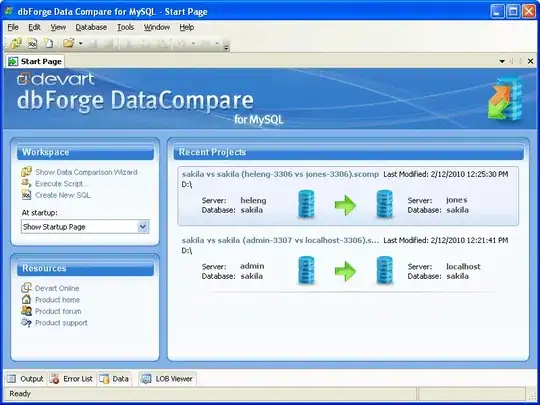Image resolution: width=540 pixels, height=405 pixels.
Task: Switch to the Data tab
Action: coord(115,379)
